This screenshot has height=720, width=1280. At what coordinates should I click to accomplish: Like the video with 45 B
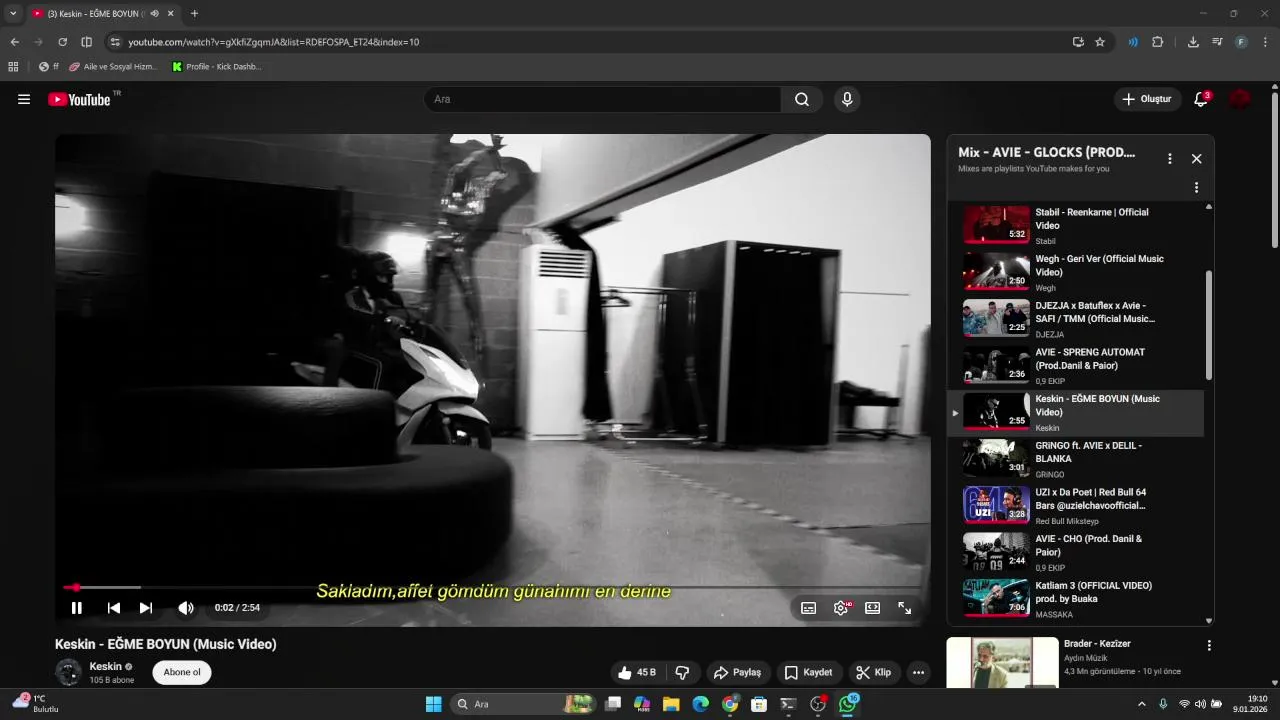(x=636, y=672)
